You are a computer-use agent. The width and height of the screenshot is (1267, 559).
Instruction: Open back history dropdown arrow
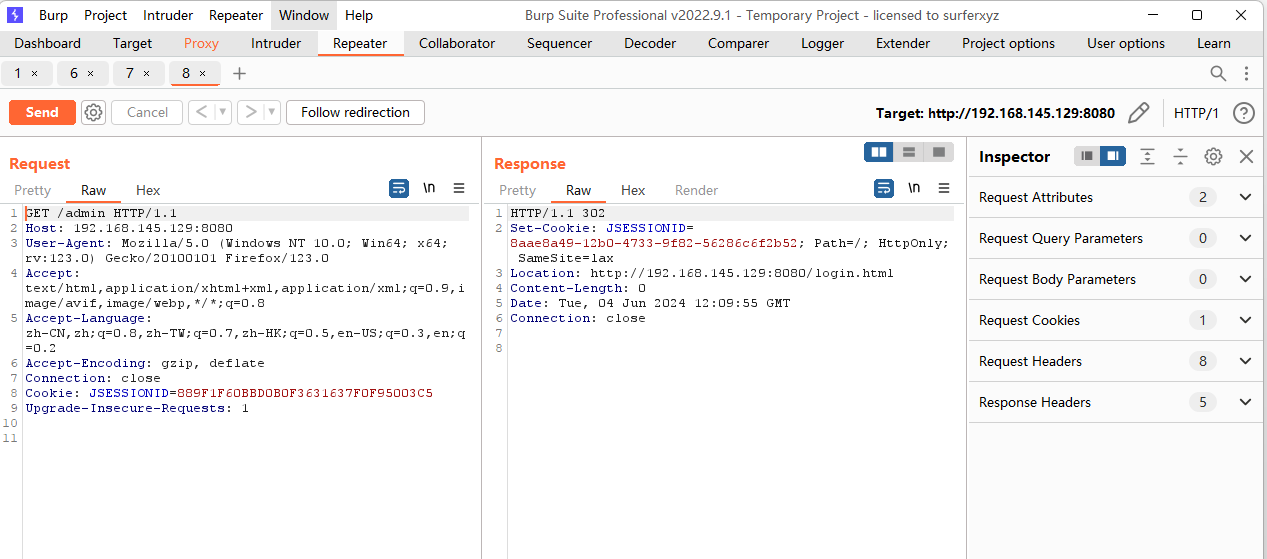click(x=223, y=112)
